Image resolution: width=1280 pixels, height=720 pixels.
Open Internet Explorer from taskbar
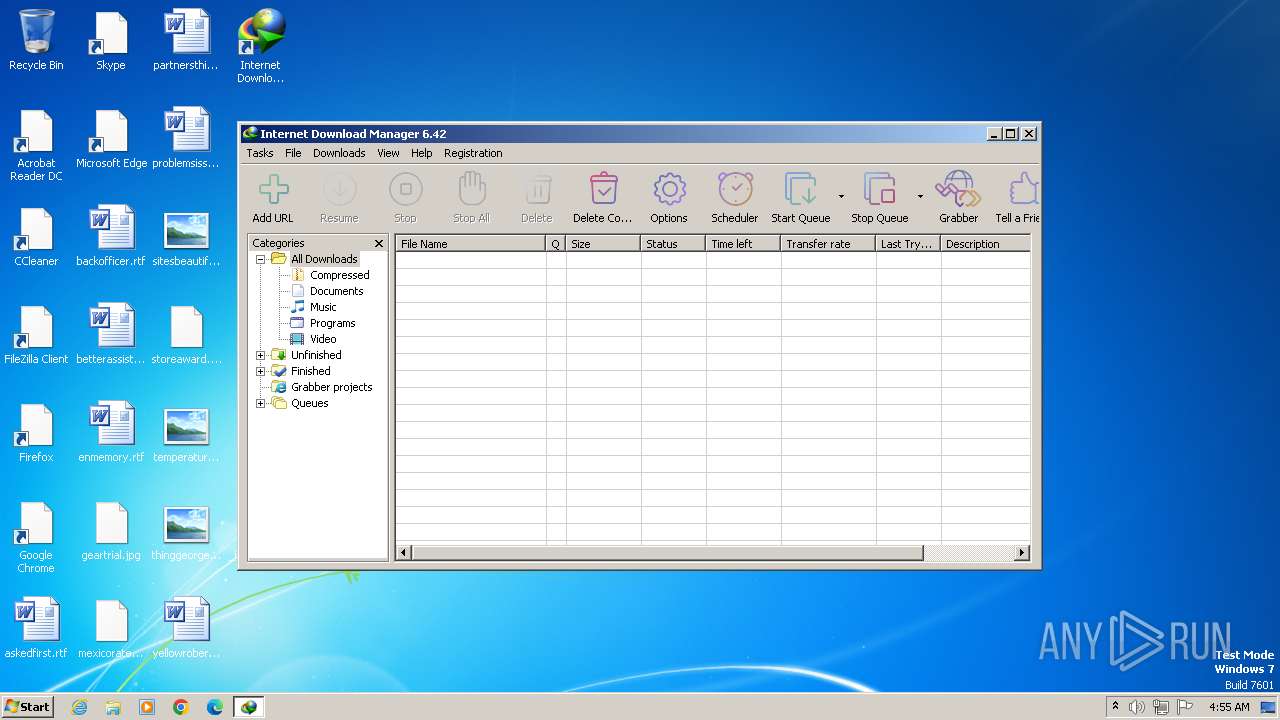[80, 707]
